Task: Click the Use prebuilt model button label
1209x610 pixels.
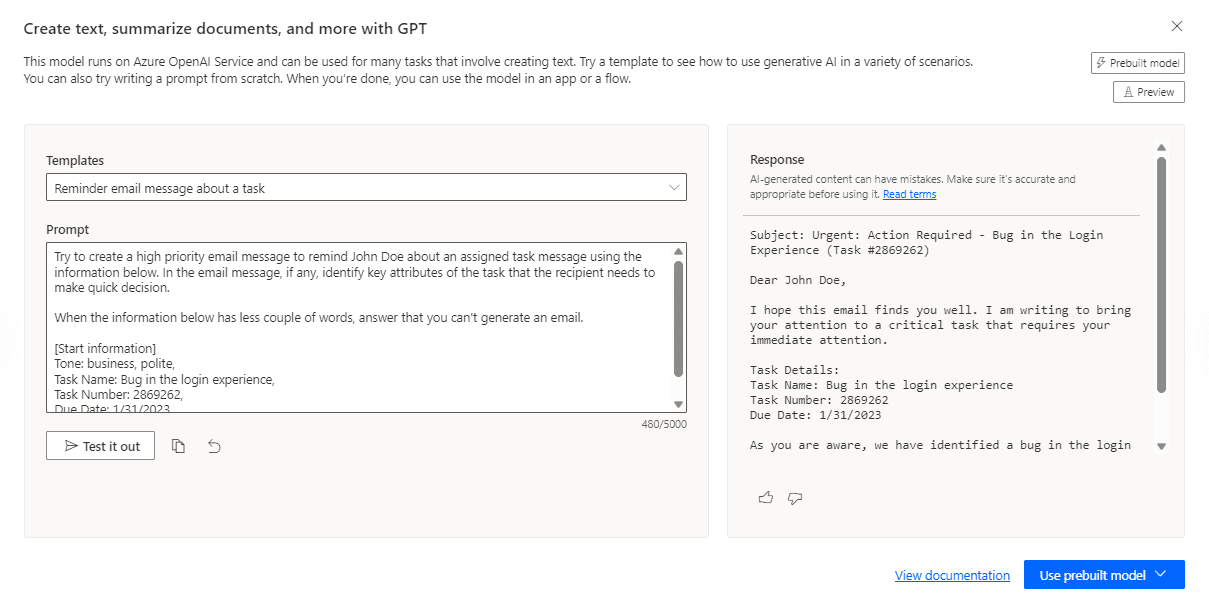Action: click(1092, 575)
